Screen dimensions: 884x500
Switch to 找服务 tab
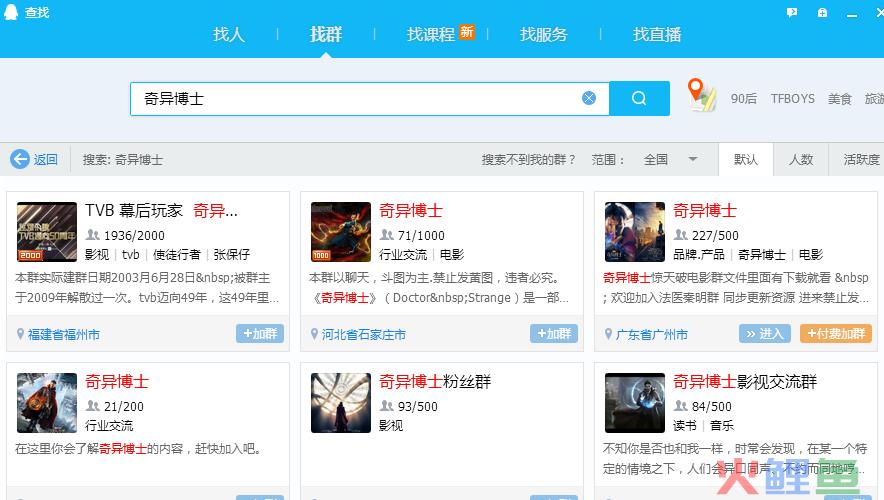click(x=543, y=34)
